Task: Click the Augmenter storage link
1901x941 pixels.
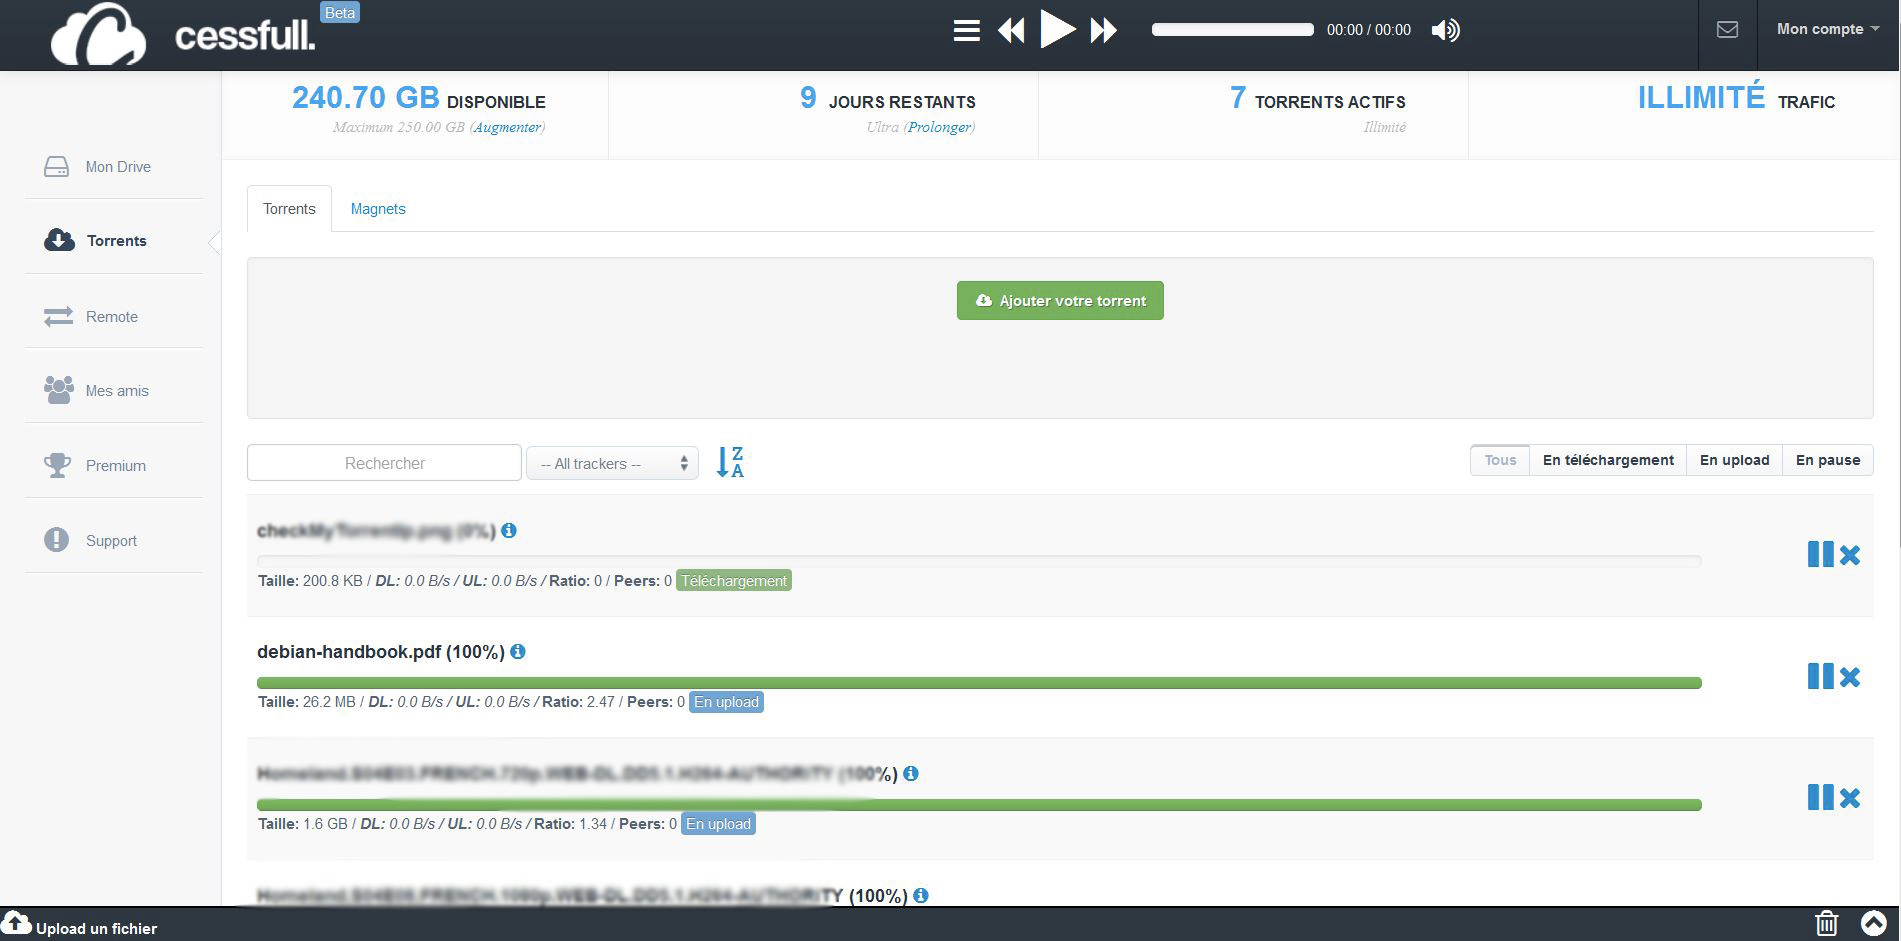Action: coord(507,127)
